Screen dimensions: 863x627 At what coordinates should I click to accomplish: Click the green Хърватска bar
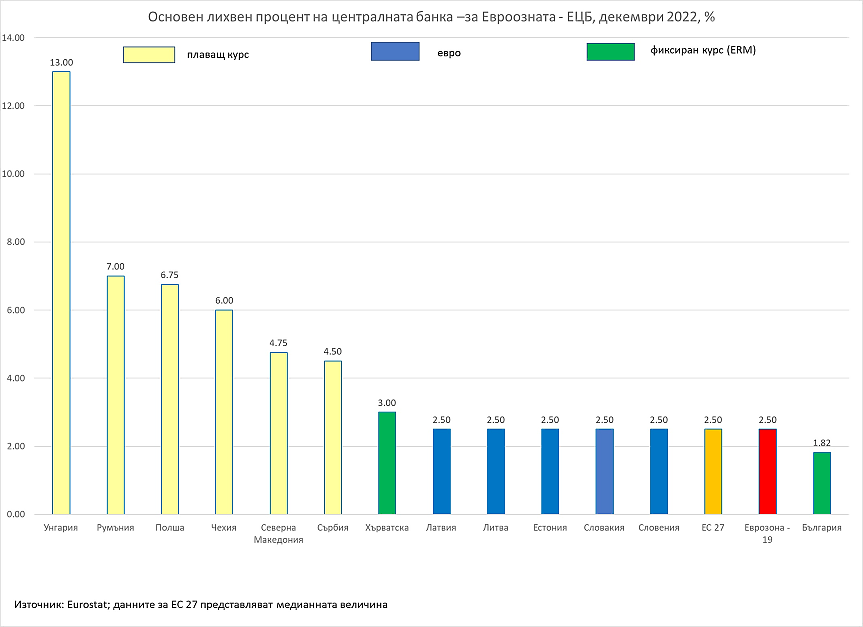coord(387,462)
